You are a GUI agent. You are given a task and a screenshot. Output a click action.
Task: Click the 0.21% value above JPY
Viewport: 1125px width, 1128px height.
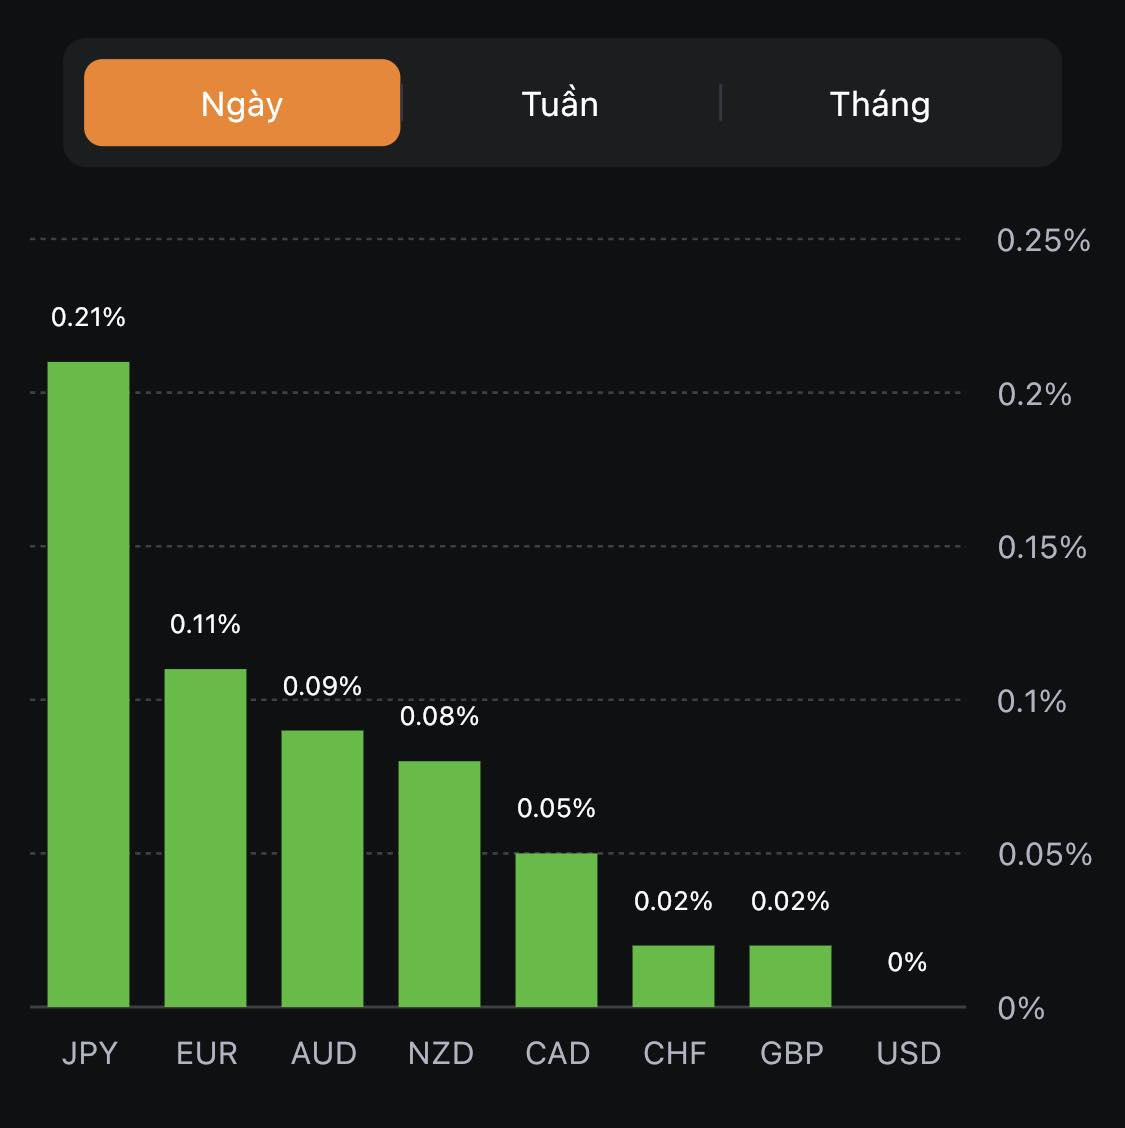coord(88,317)
